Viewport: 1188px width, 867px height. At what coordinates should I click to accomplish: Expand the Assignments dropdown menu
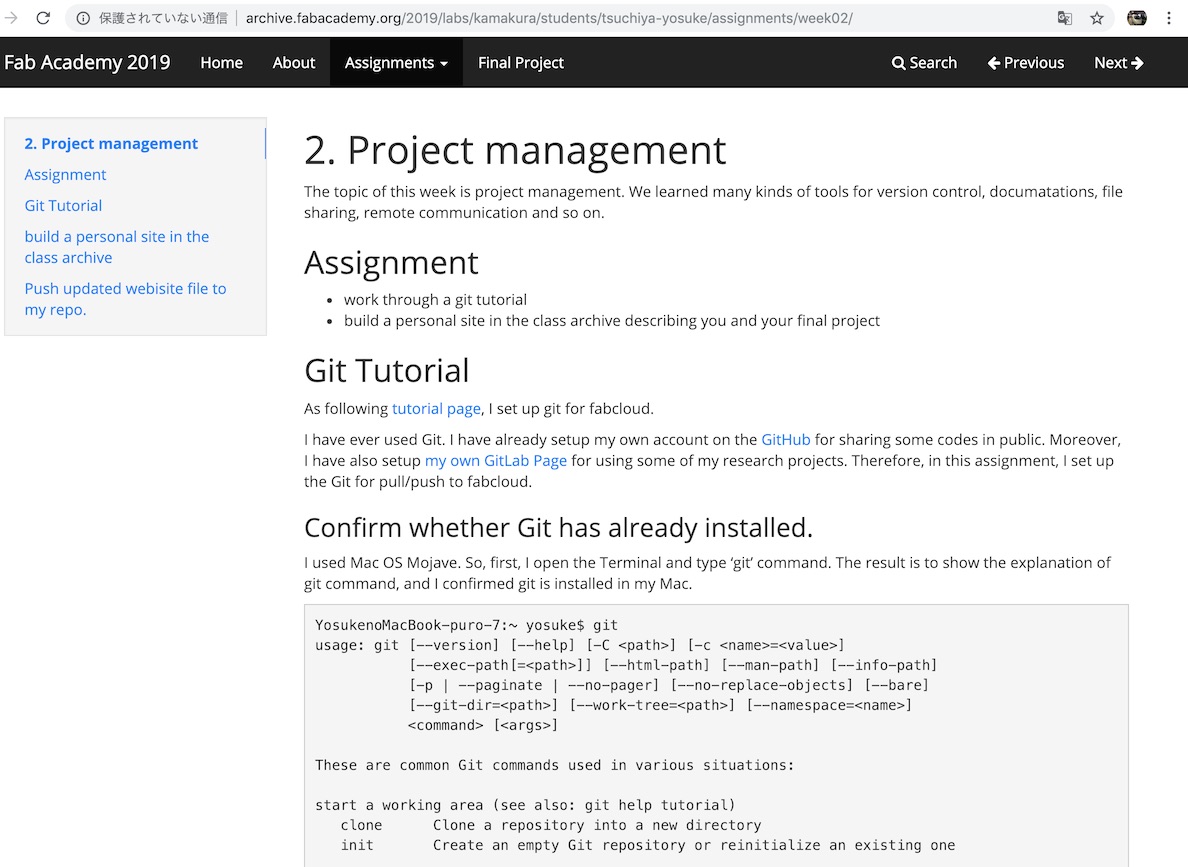point(396,62)
